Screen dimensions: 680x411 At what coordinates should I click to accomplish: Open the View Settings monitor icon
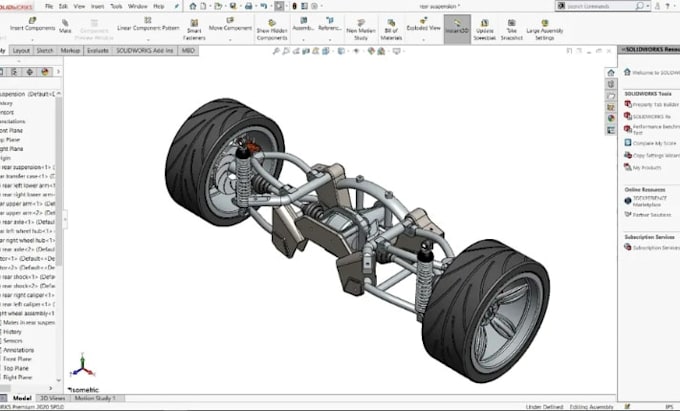396,51
